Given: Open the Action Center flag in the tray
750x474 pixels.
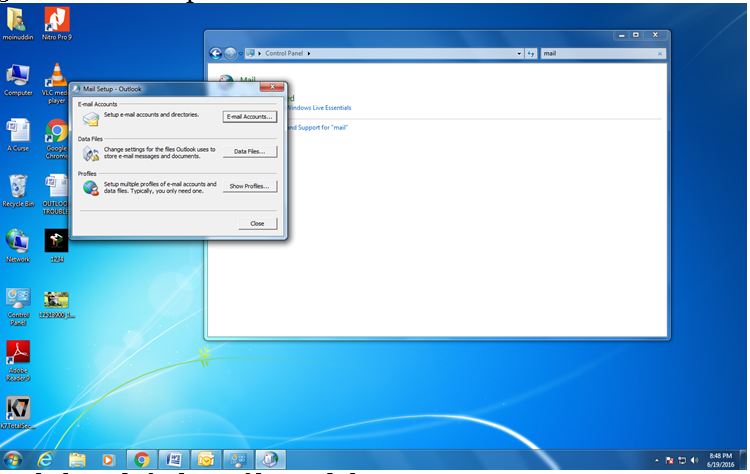Looking at the screenshot, I should click(x=670, y=460).
